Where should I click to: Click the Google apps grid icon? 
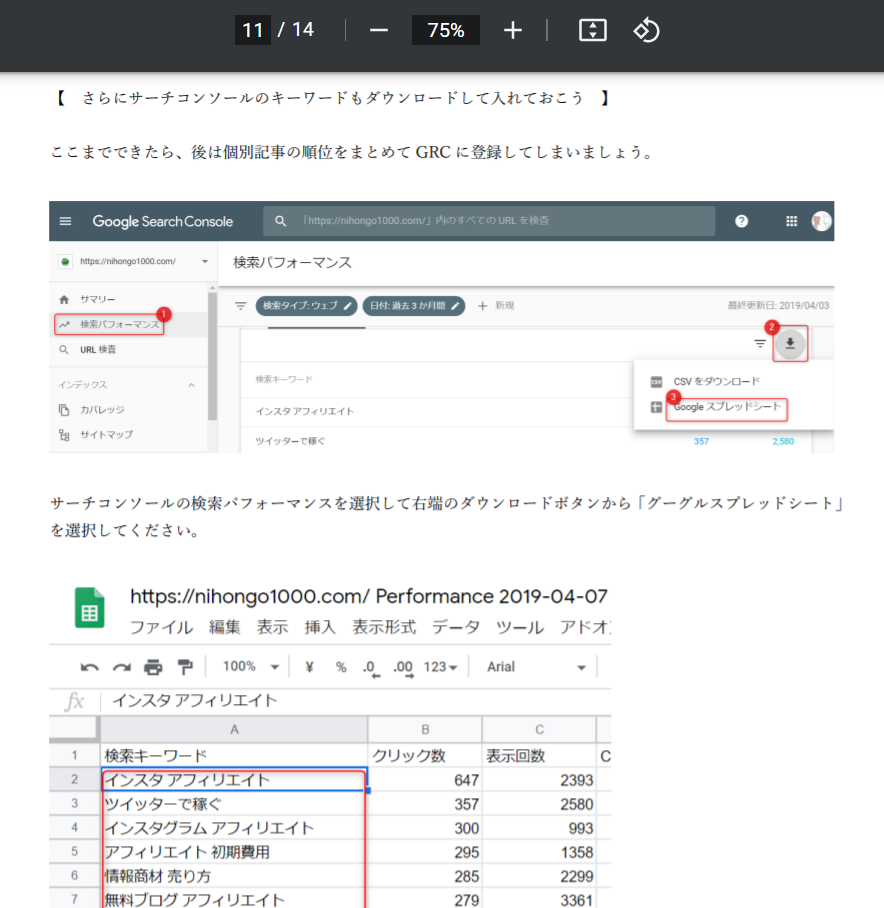(791, 221)
